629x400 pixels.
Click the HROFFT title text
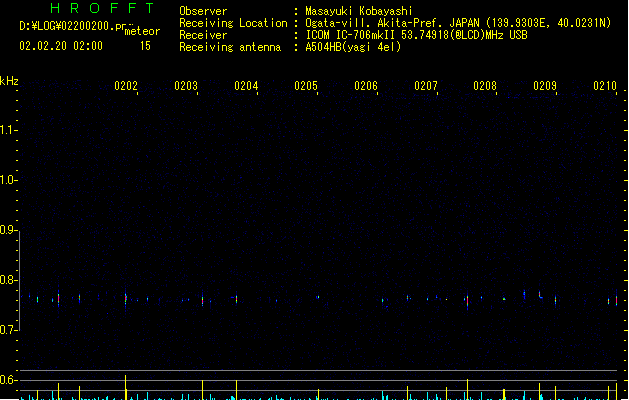[x=102, y=8]
